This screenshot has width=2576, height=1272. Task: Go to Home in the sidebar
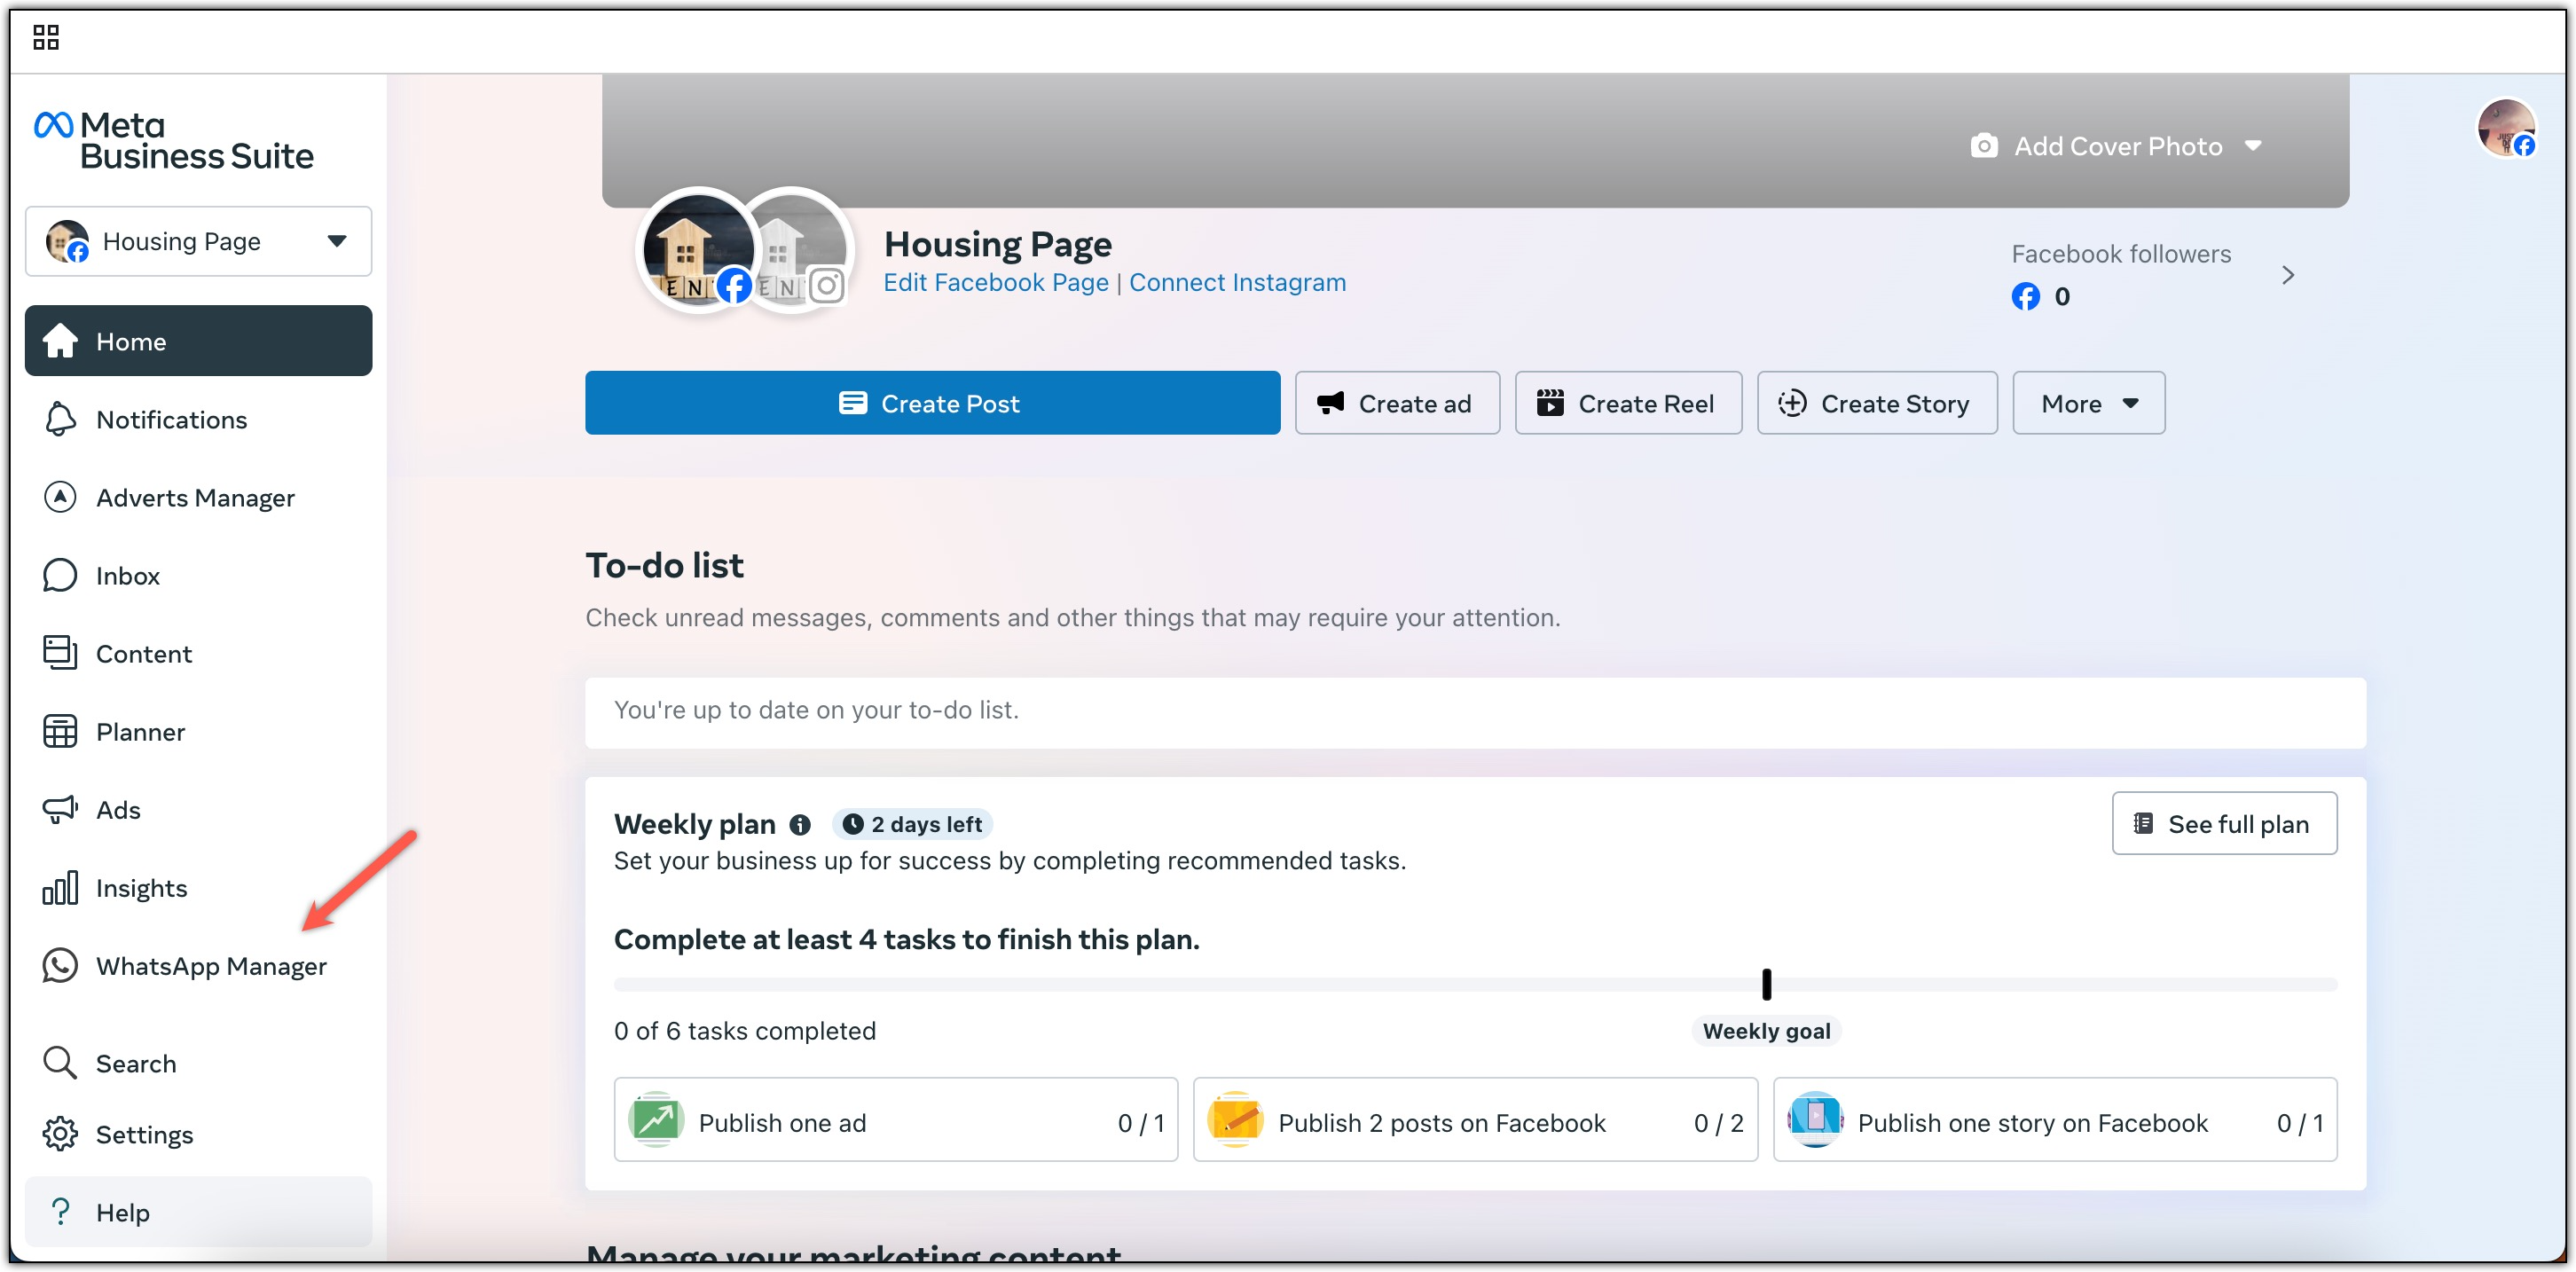(x=198, y=341)
